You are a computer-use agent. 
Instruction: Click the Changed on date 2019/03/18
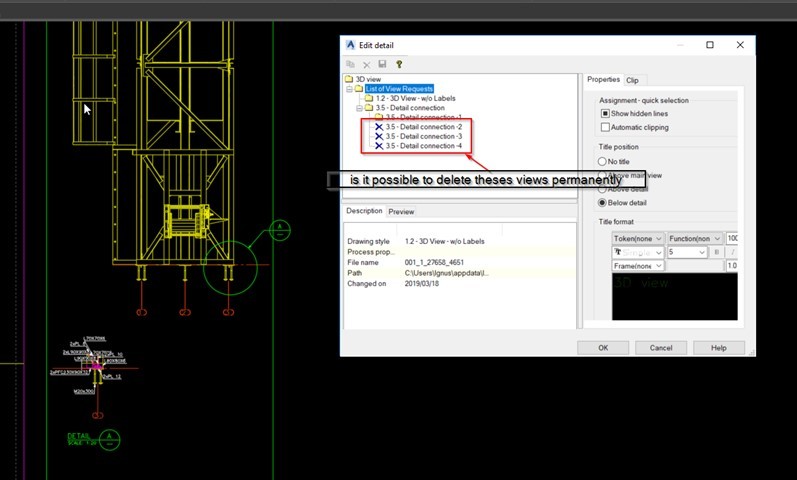click(x=421, y=284)
